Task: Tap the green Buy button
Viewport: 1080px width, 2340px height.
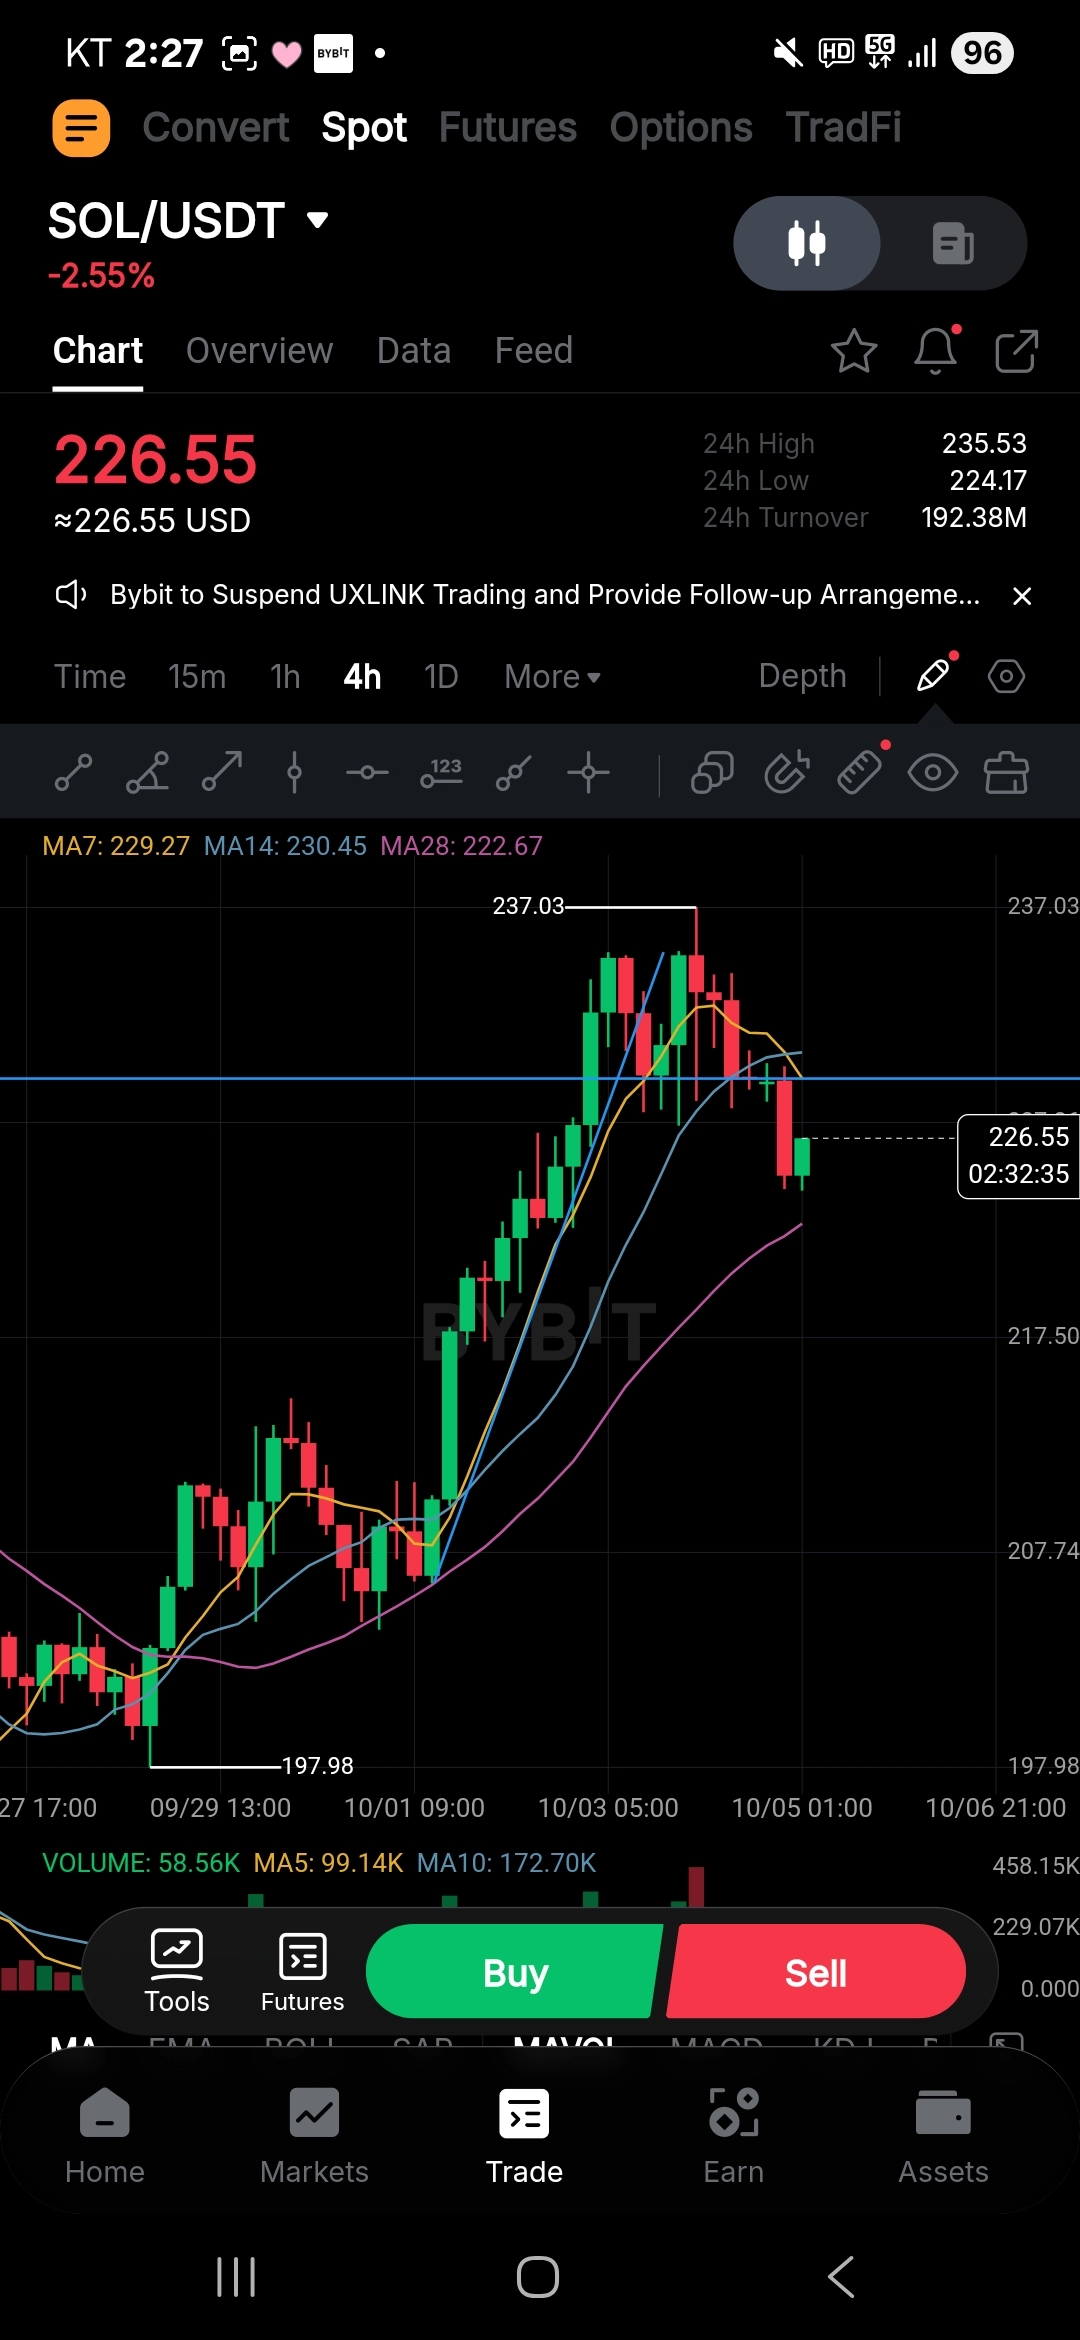Action: point(514,1973)
